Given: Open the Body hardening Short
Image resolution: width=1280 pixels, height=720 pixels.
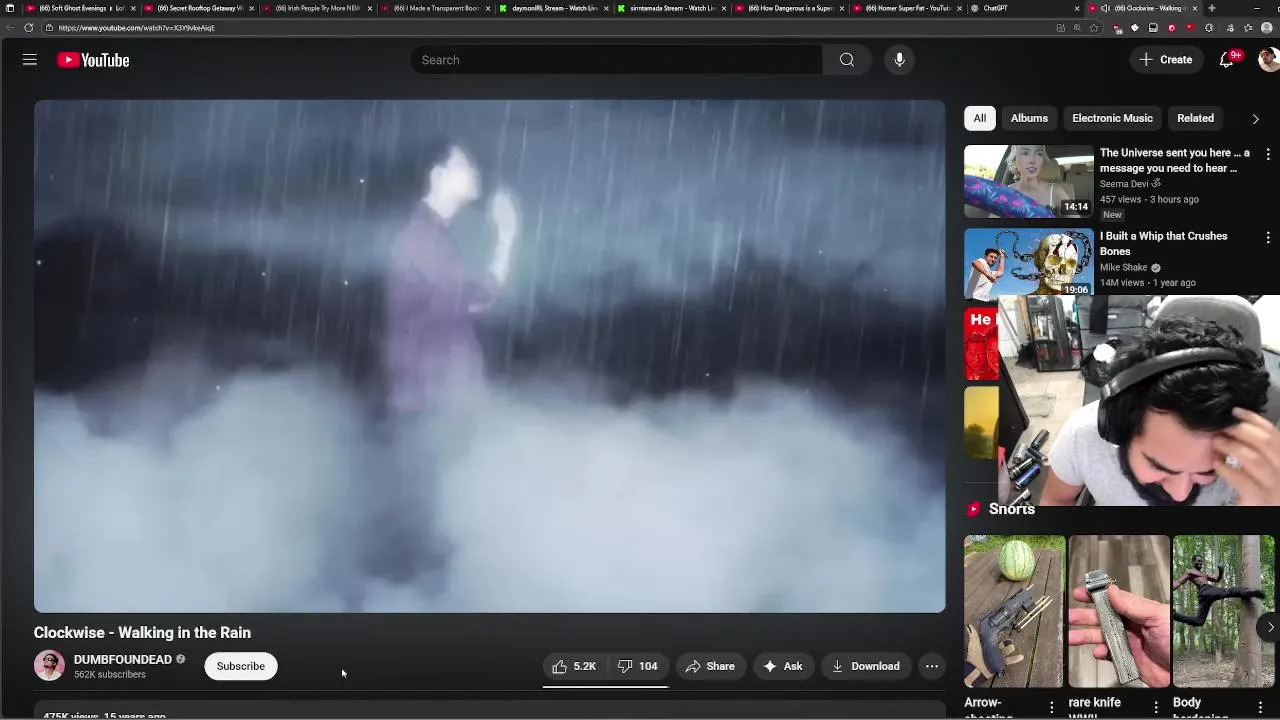Looking at the screenshot, I should click(x=1224, y=611).
